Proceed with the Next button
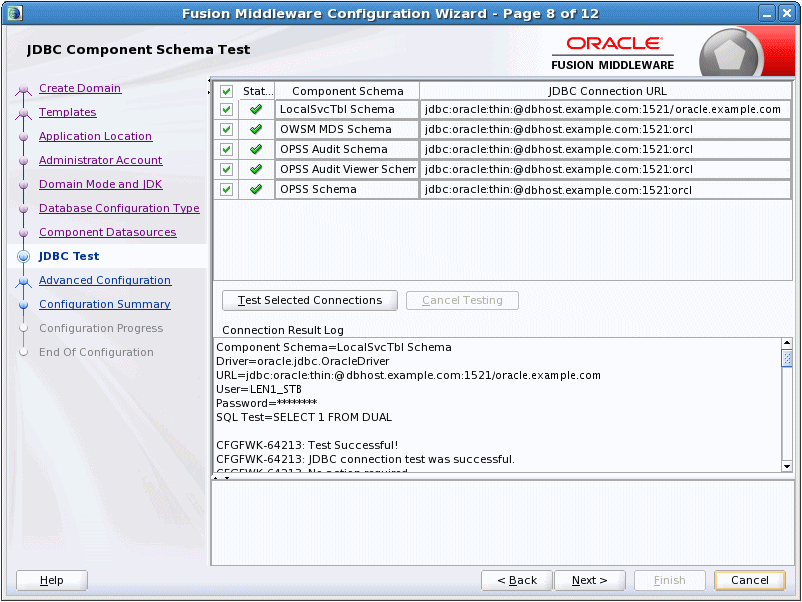802x602 pixels. pyautogui.click(x=590, y=580)
